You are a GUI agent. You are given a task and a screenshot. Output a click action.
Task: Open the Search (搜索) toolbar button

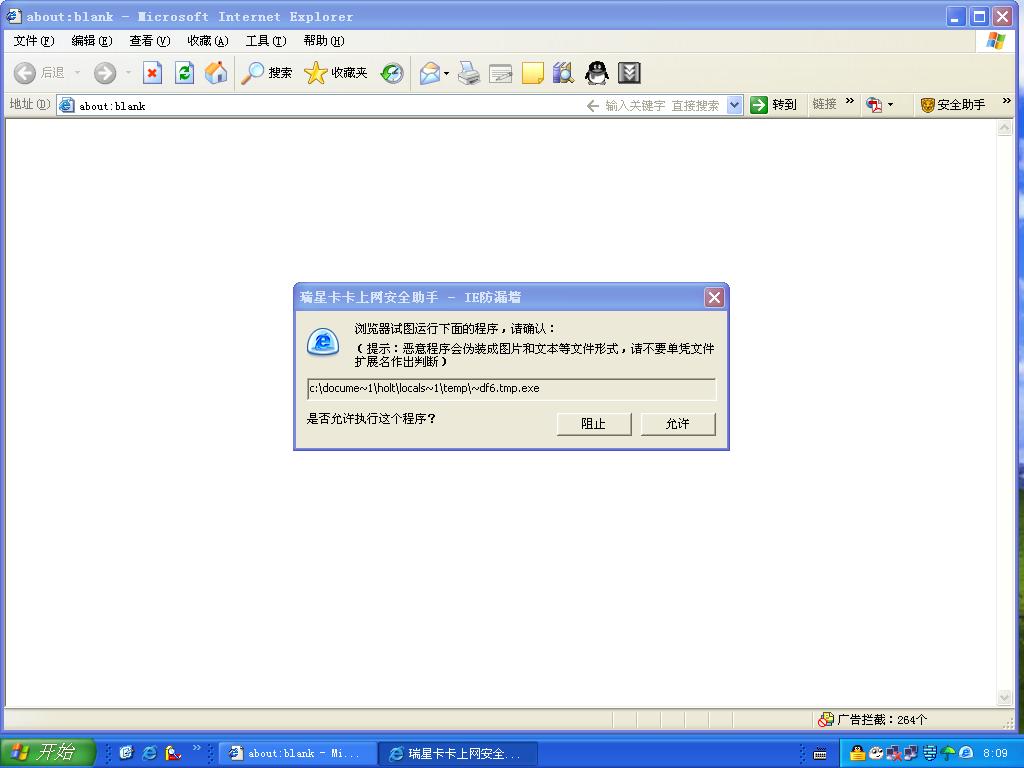[266, 72]
